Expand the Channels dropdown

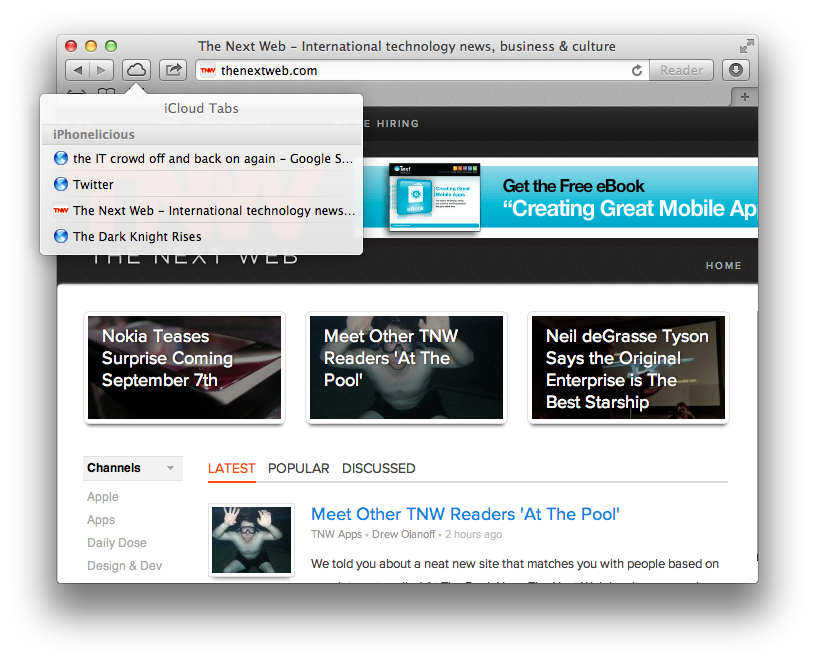click(133, 468)
